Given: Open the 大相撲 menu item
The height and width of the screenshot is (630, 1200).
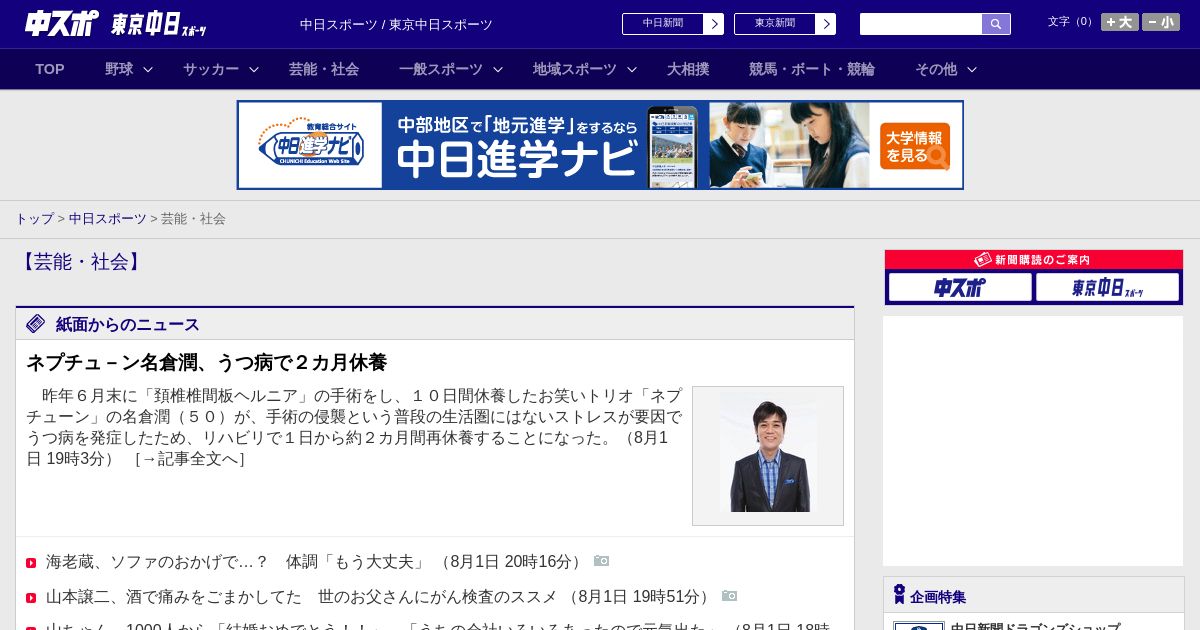Looking at the screenshot, I should pos(688,69).
